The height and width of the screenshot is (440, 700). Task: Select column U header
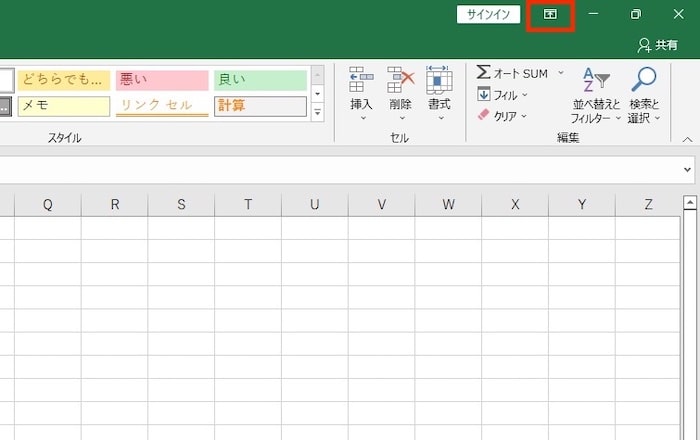coord(315,205)
